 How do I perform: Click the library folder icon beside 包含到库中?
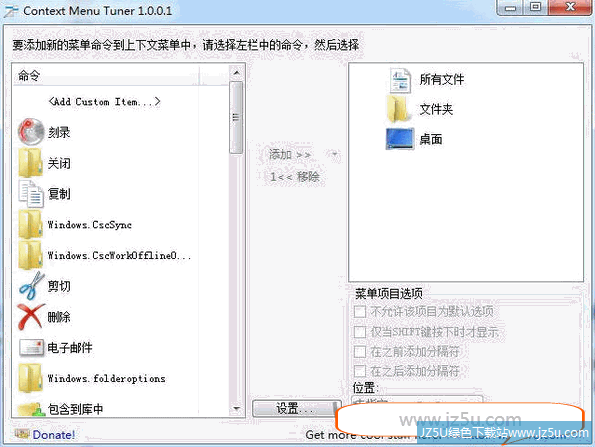(31, 409)
